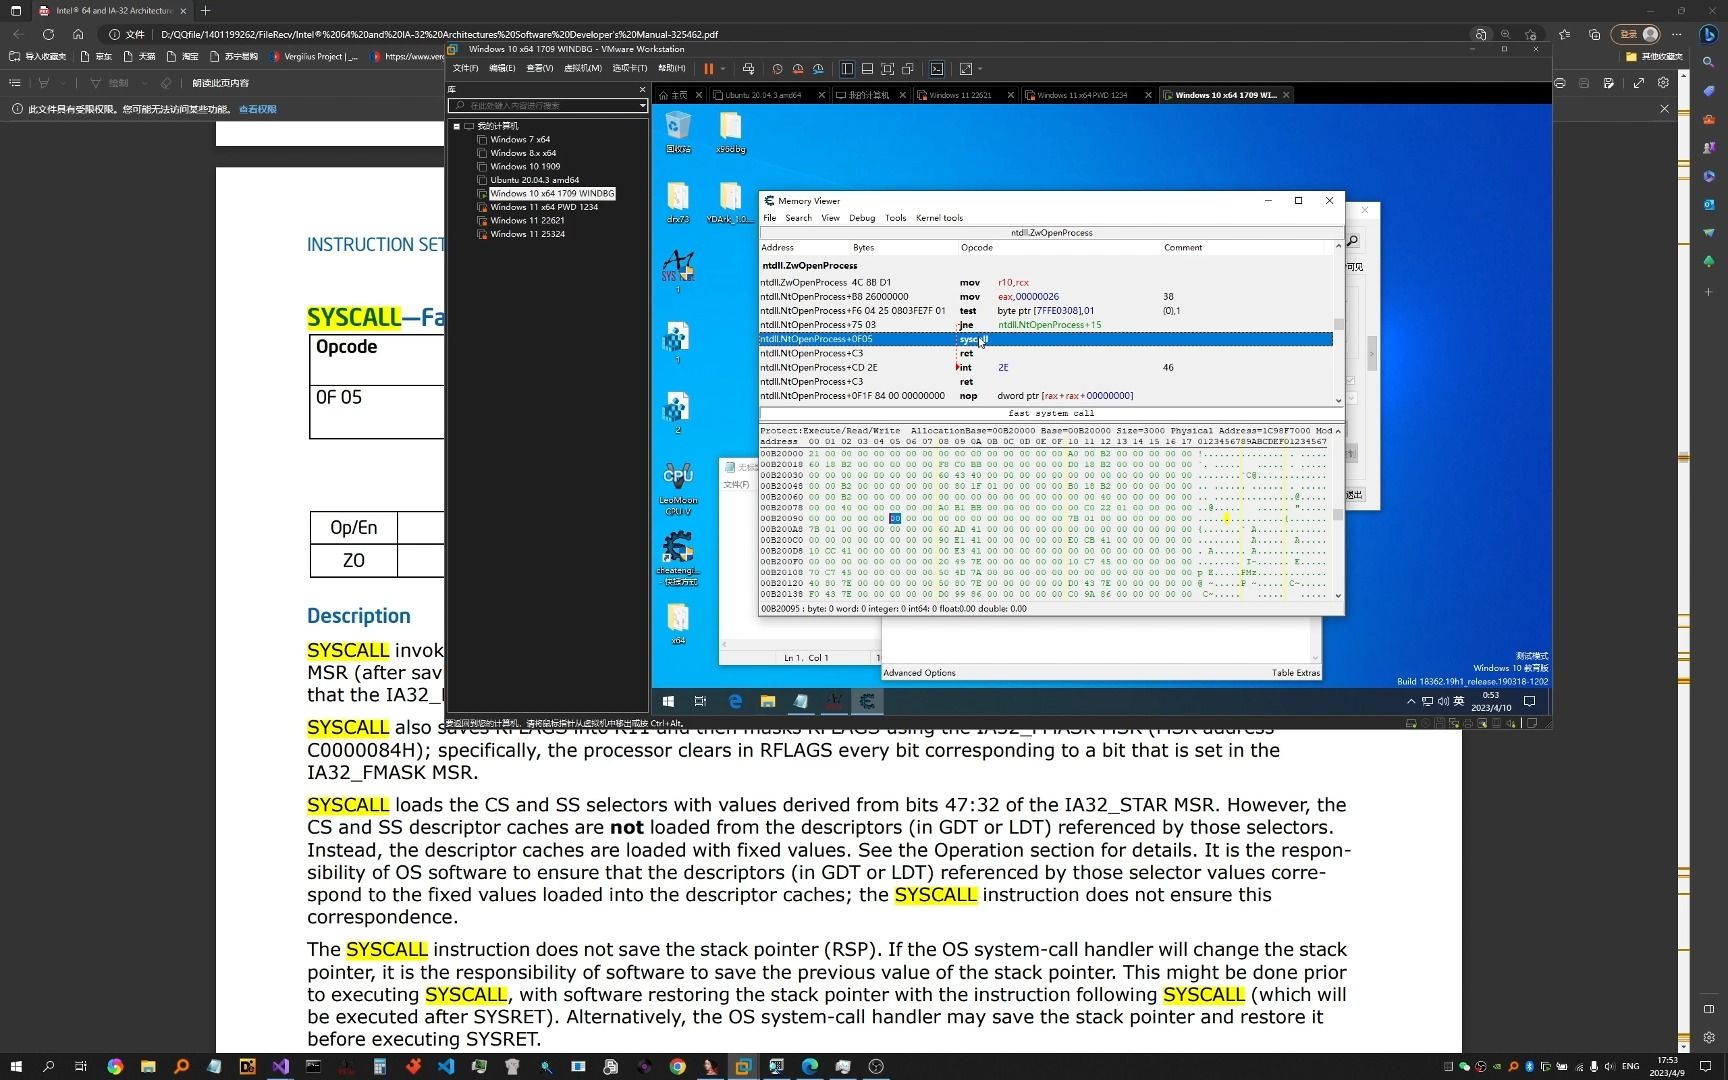Select Windows 10 1909 in library

click(525, 167)
